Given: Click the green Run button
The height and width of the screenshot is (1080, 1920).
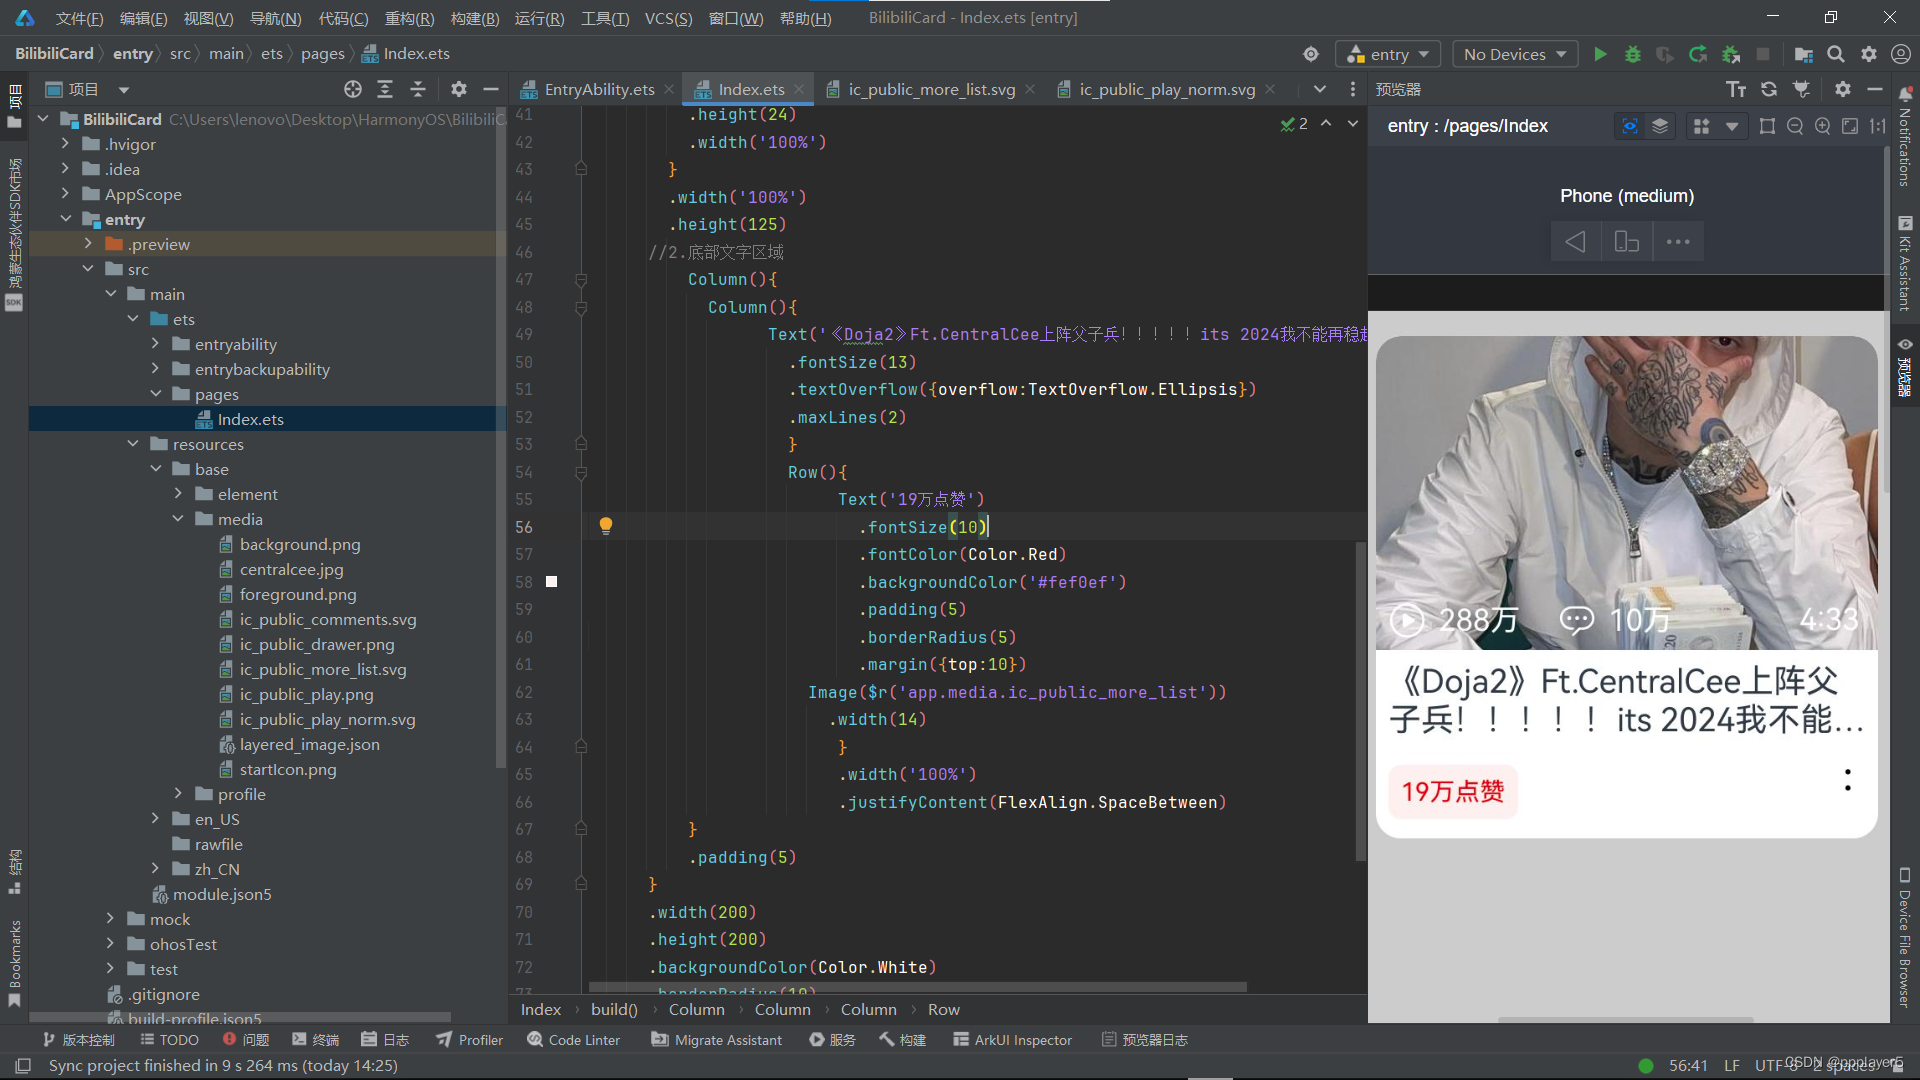Looking at the screenshot, I should 1600,54.
